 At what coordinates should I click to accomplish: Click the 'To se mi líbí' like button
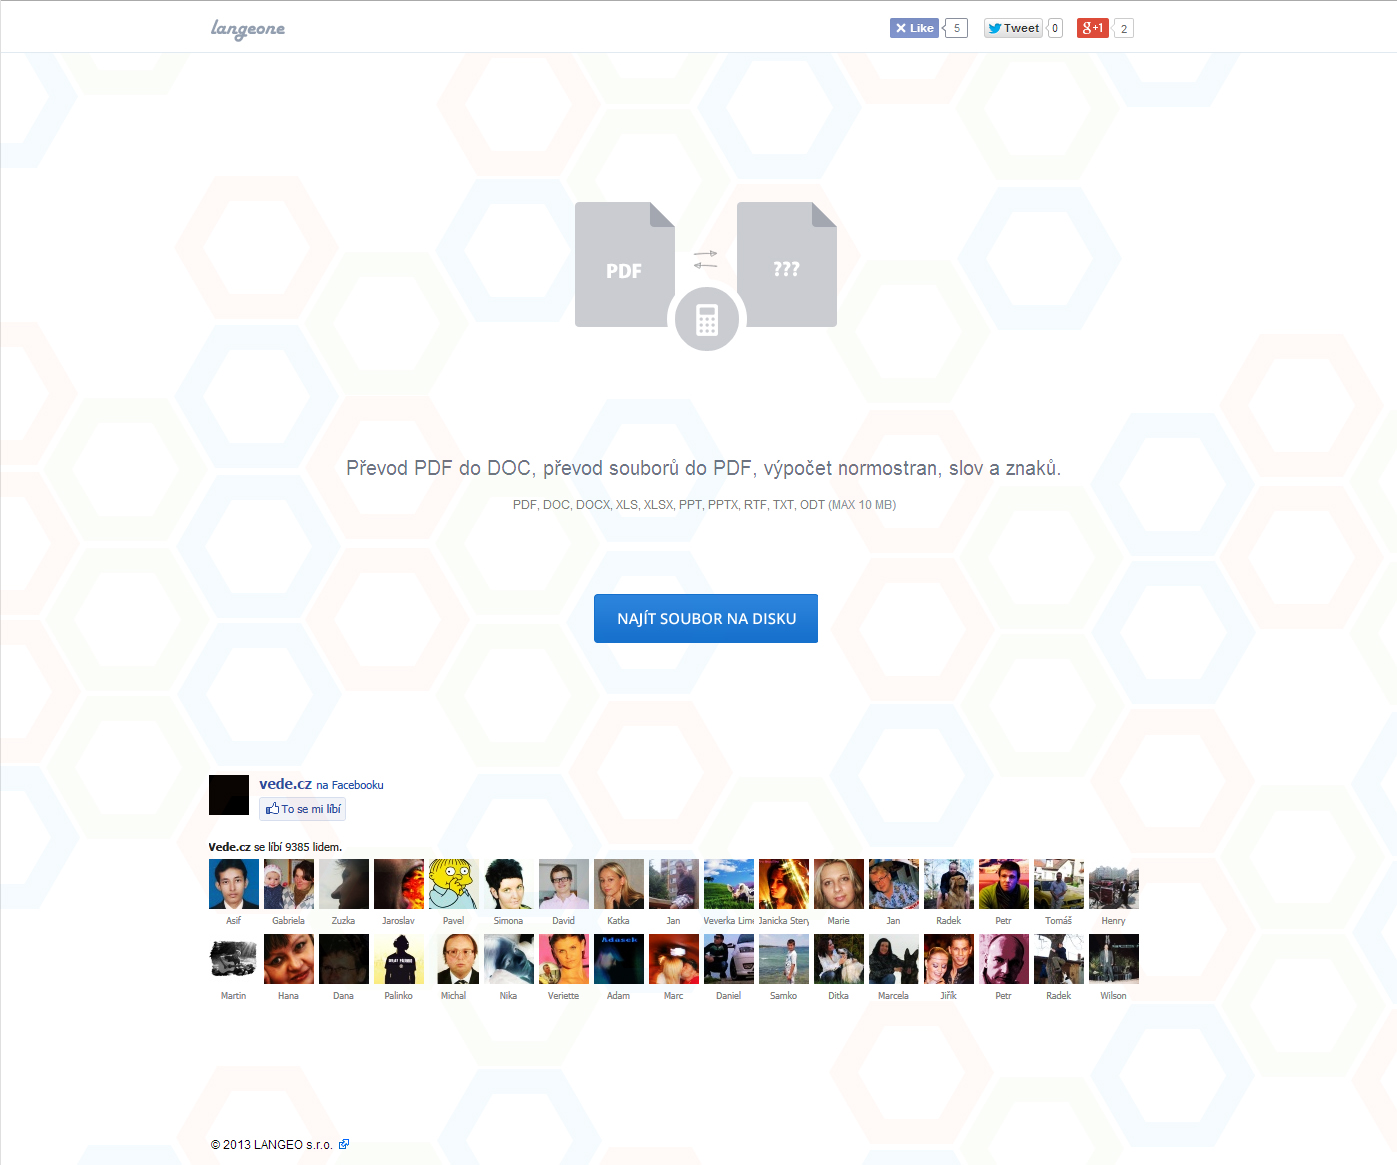pos(302,809)
